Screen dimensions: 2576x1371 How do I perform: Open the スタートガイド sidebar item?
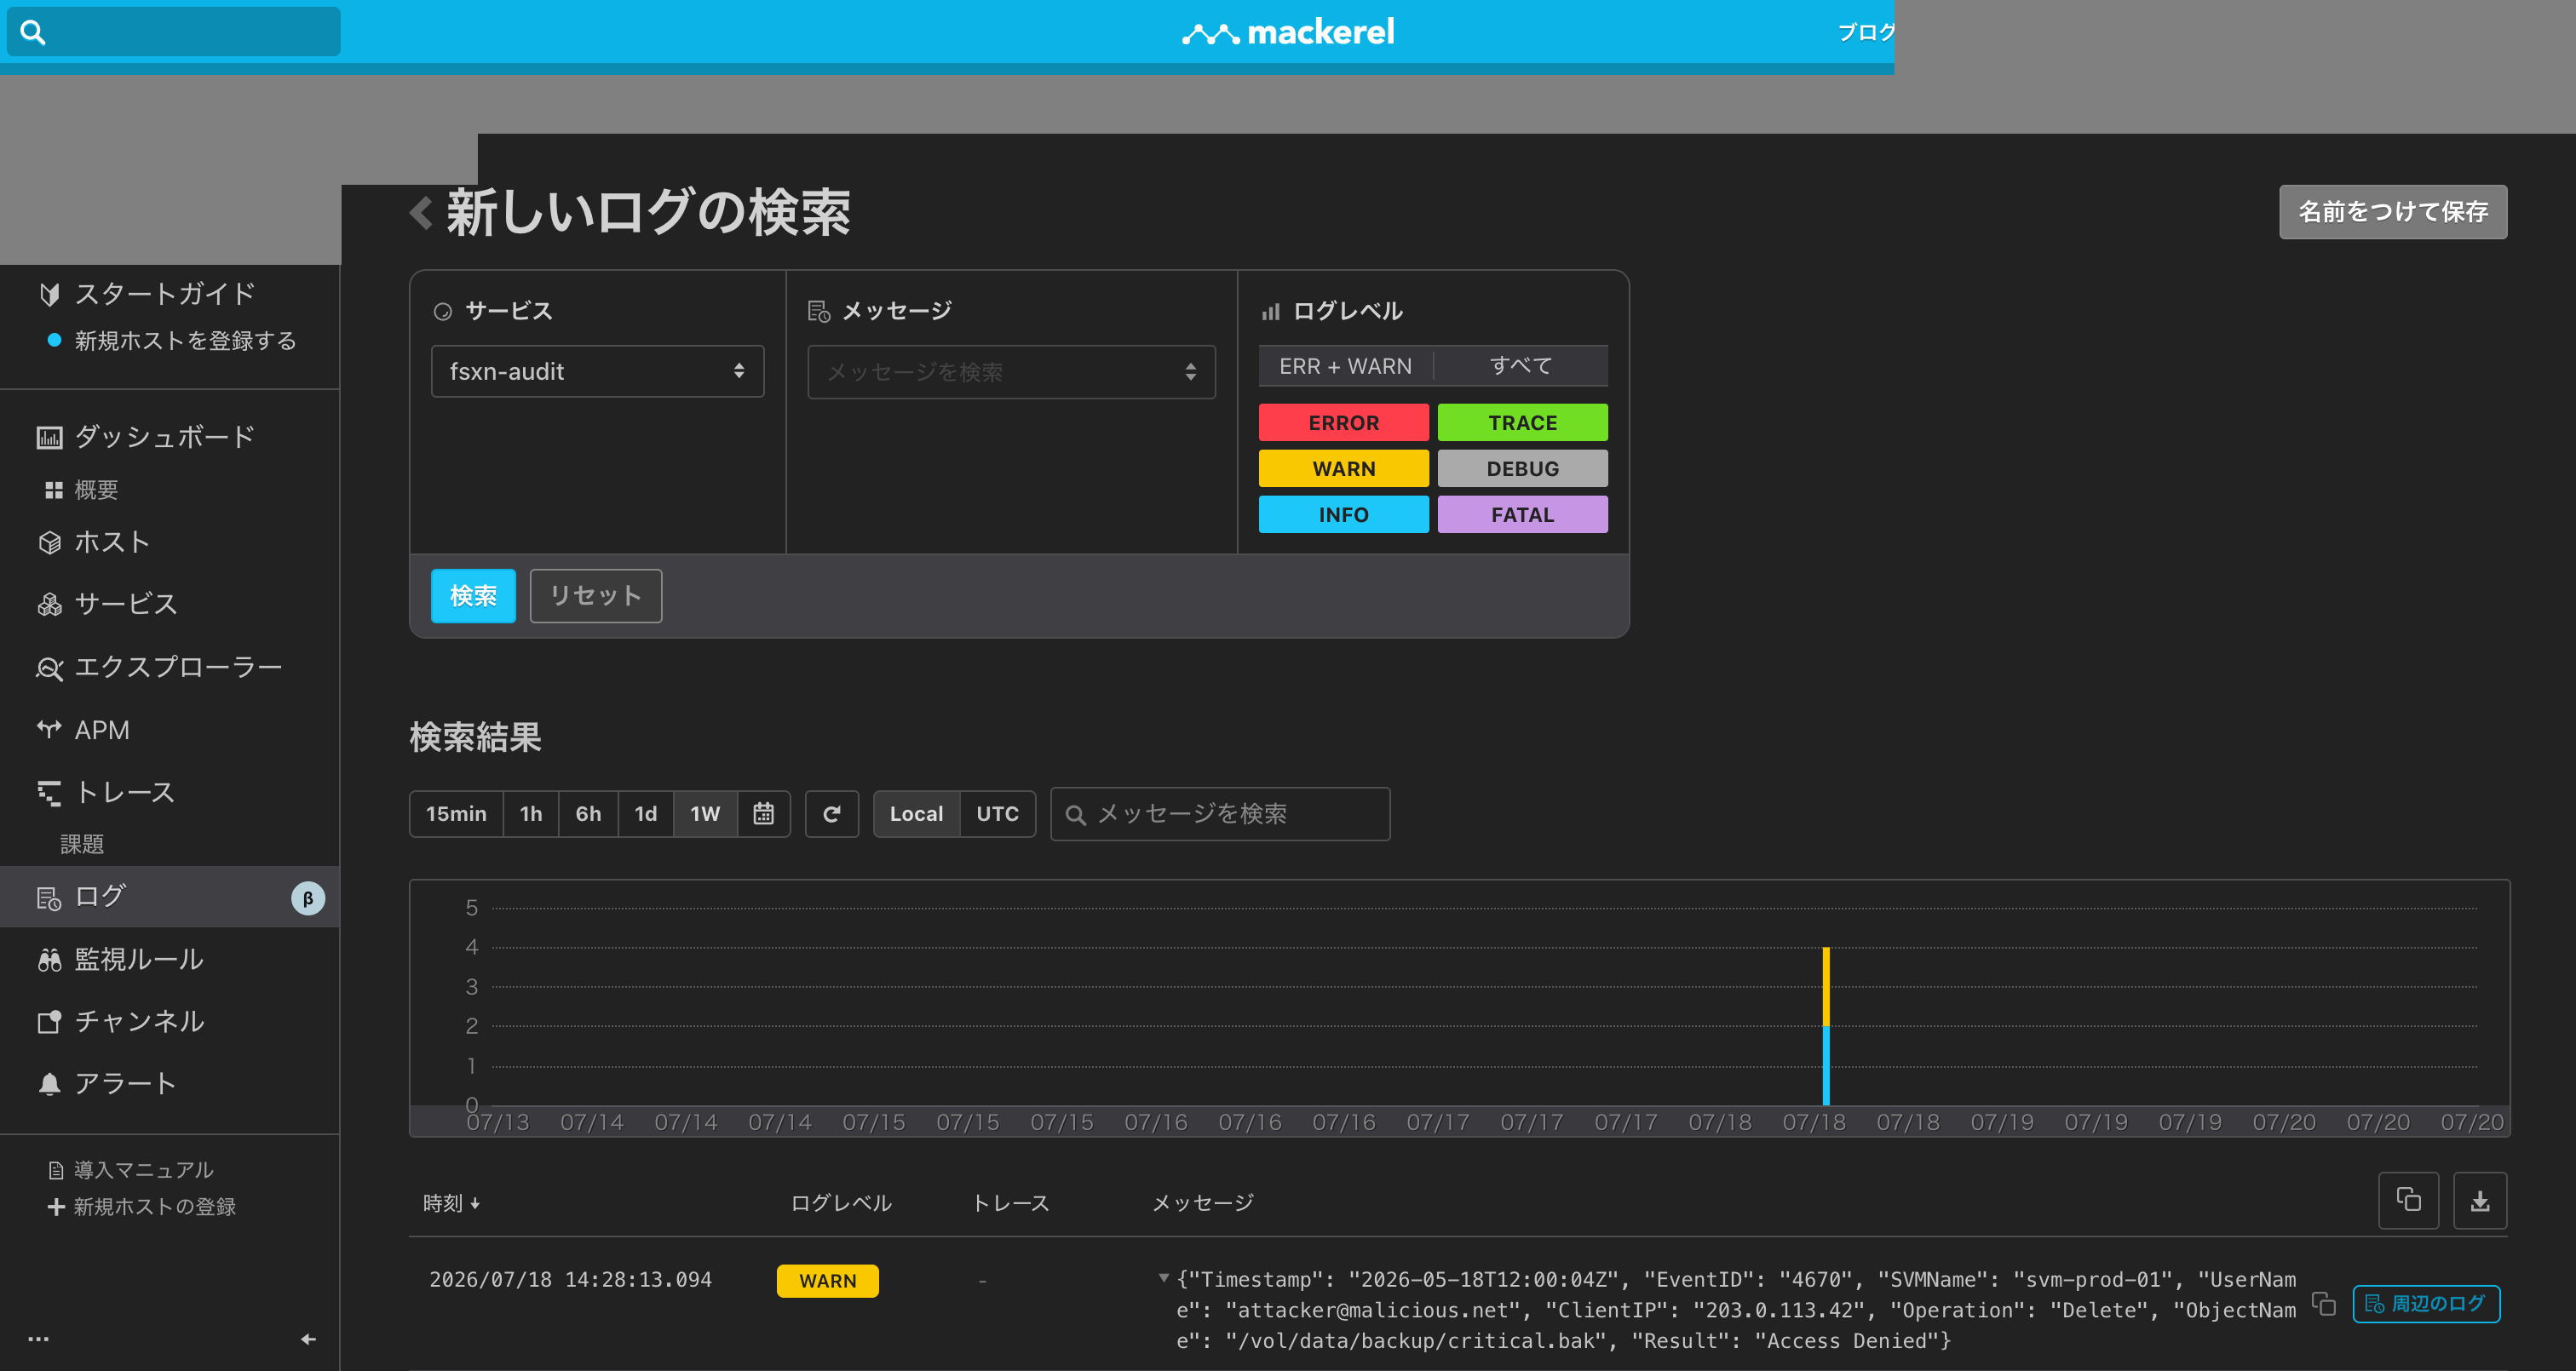(148, 294)
